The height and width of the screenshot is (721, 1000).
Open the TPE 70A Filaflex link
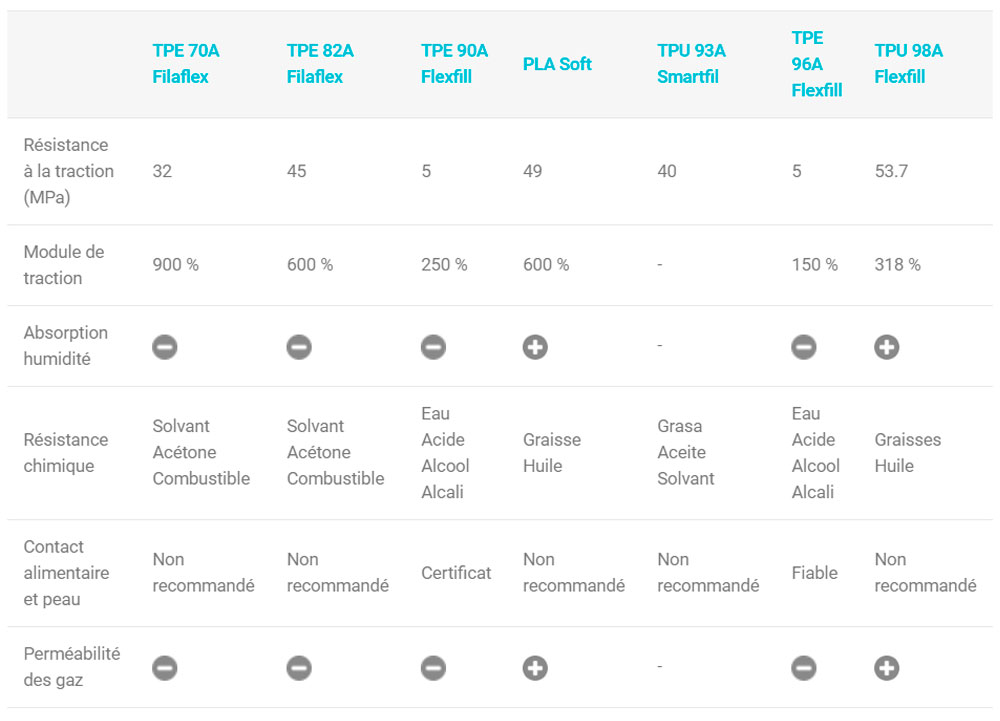tap(180, 64)
